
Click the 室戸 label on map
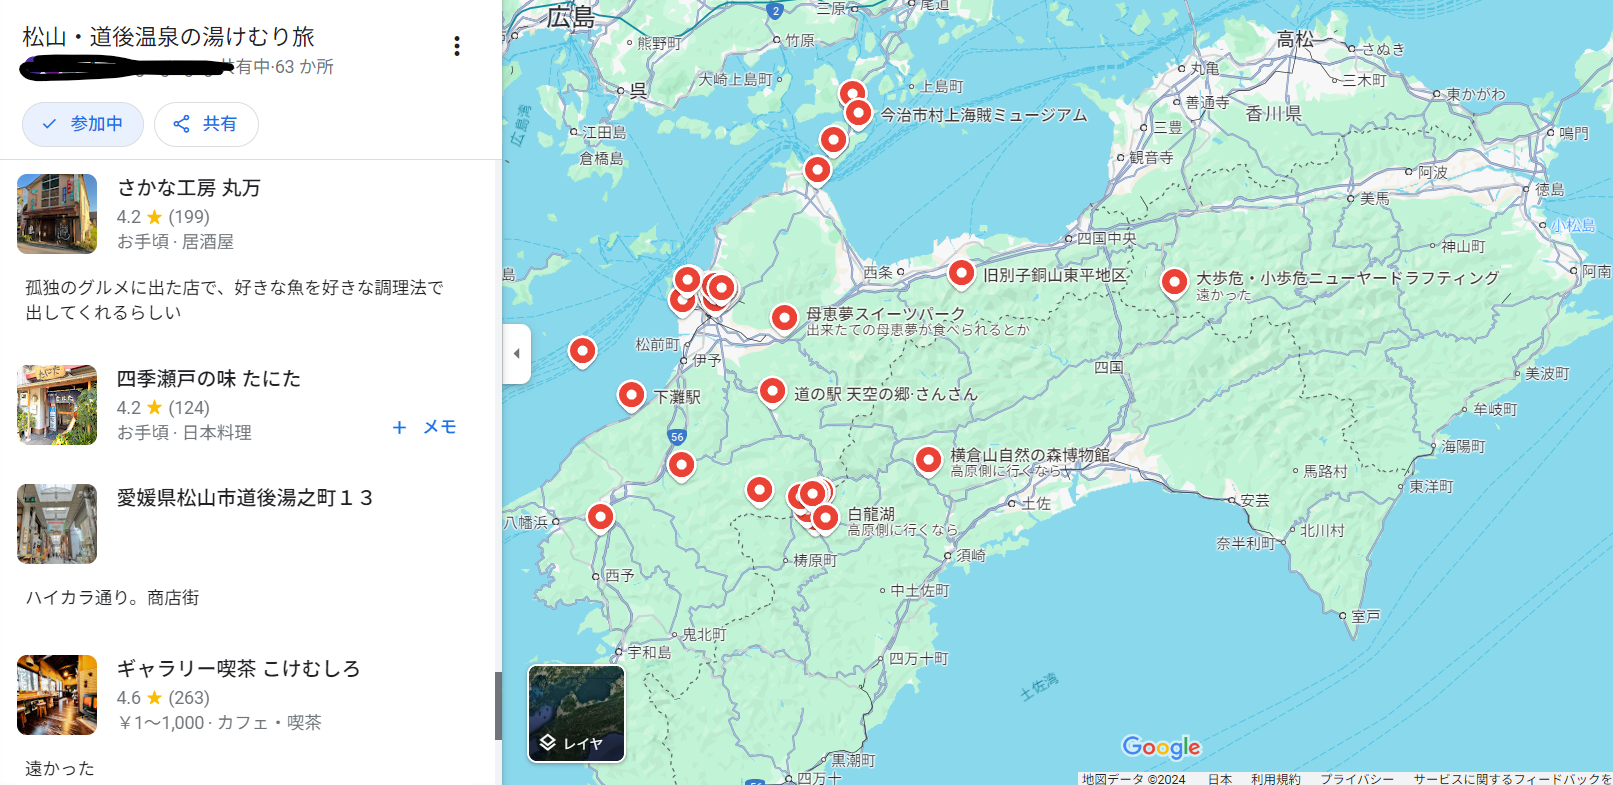tap(1365, 616)
